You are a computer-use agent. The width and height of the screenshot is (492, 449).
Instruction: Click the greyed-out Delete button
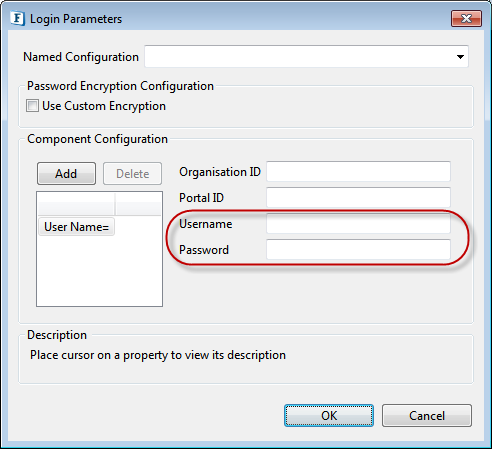(132, 173)
